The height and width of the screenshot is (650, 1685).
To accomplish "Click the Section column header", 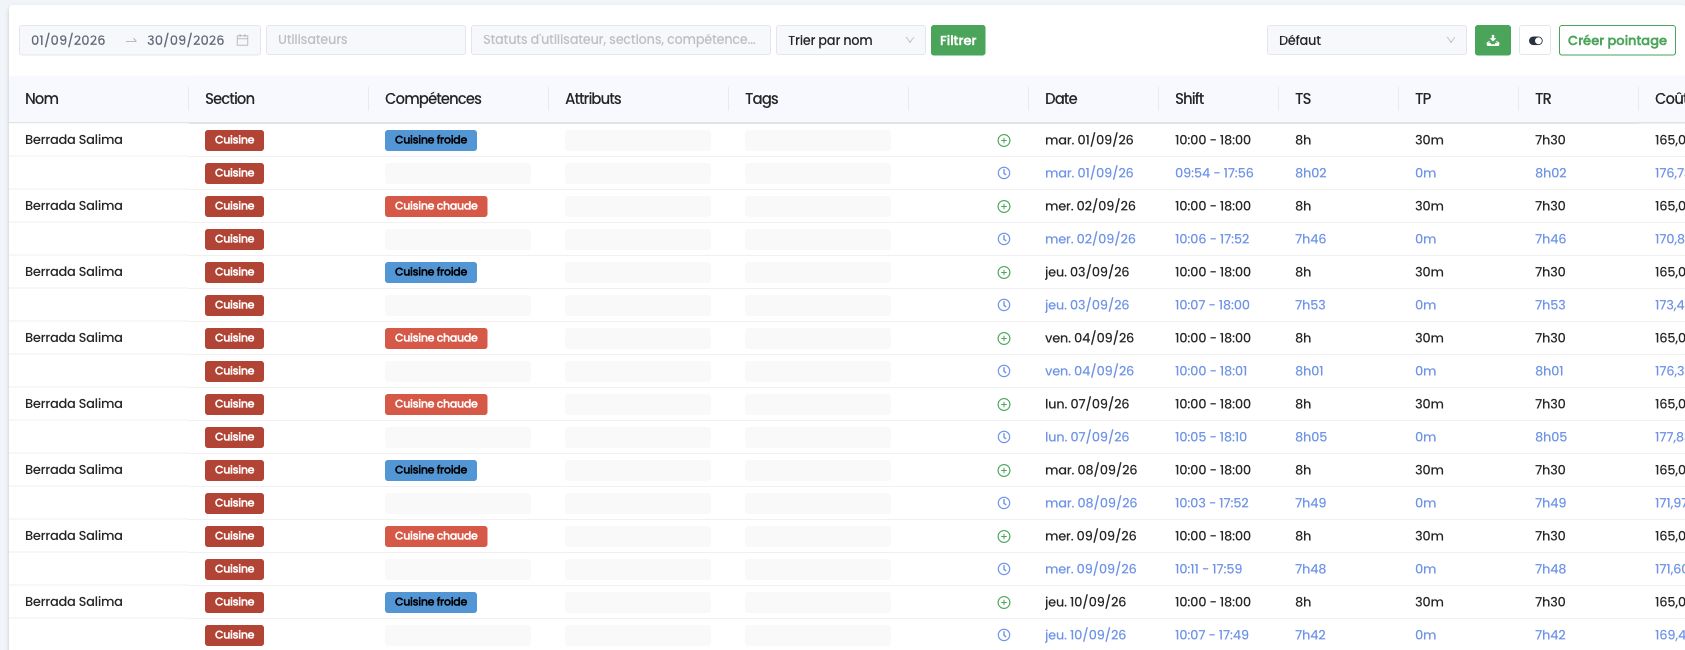I will coord(230,99).
